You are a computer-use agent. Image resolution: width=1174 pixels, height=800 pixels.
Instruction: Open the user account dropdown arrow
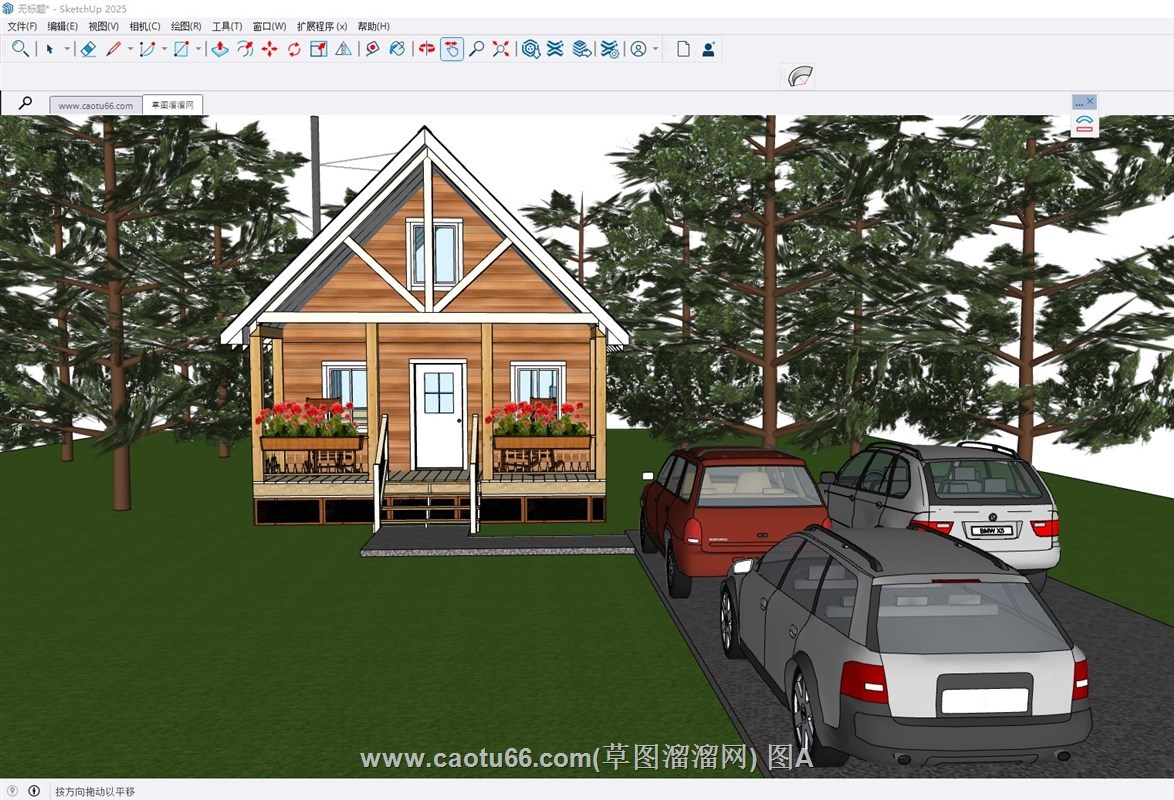656,49
